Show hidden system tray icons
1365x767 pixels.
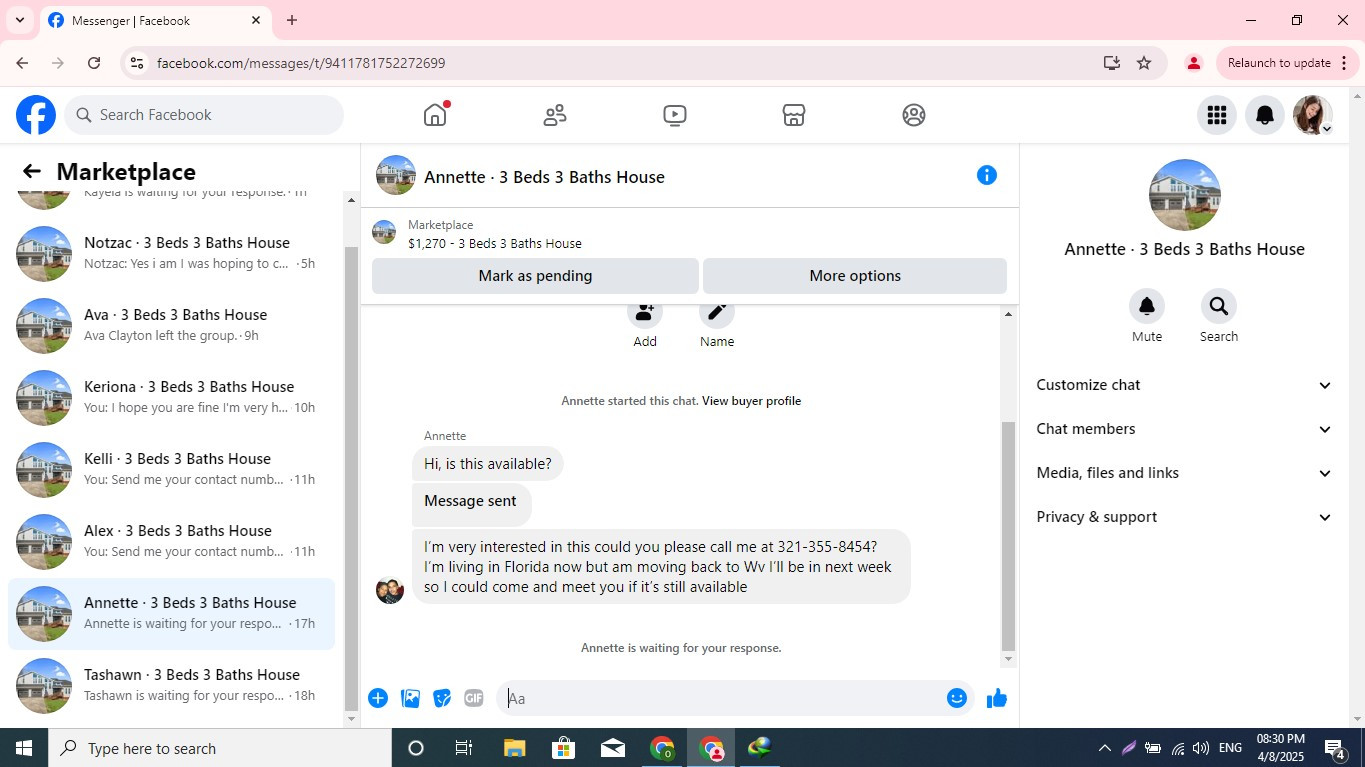pos(1105,748)
